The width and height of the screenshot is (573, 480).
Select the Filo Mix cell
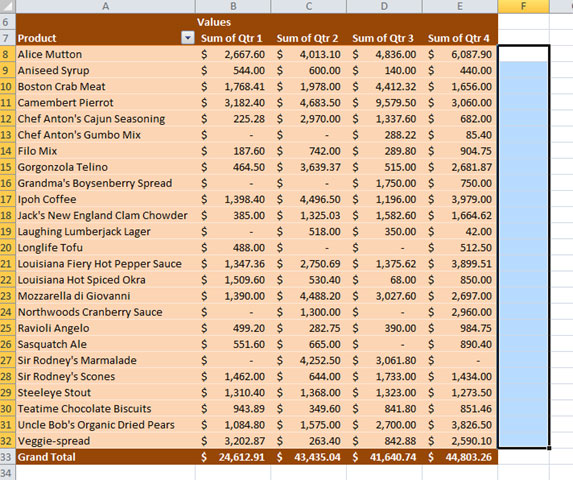(106, 151)
